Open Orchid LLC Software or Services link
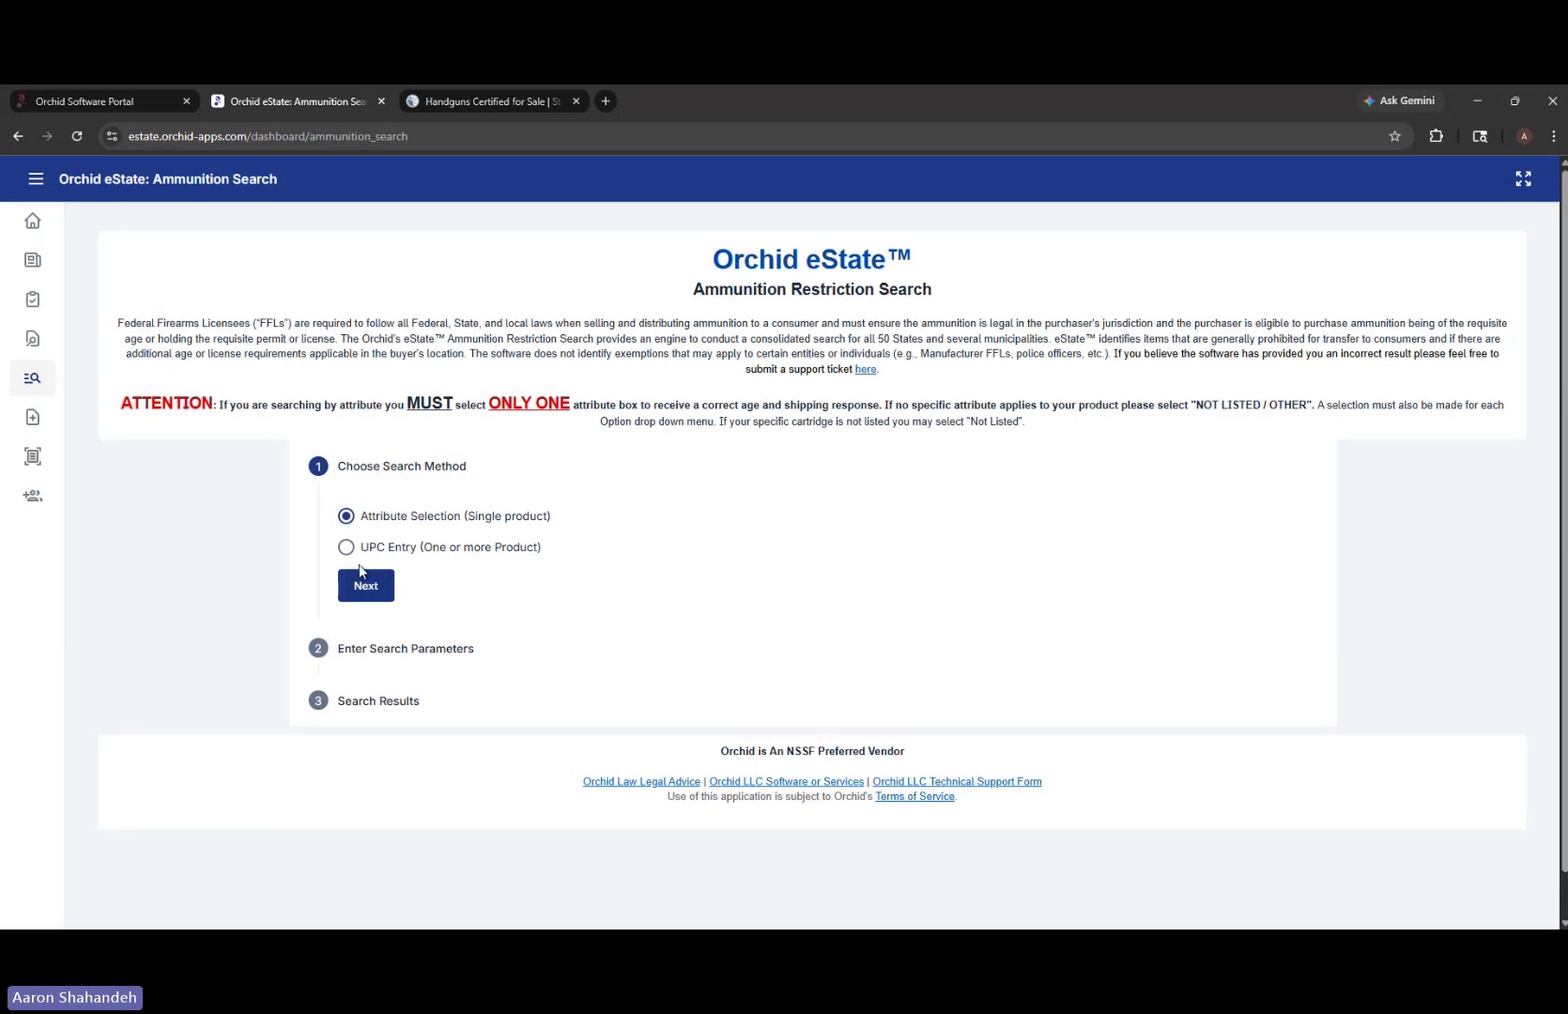 (x=786, y=782)
